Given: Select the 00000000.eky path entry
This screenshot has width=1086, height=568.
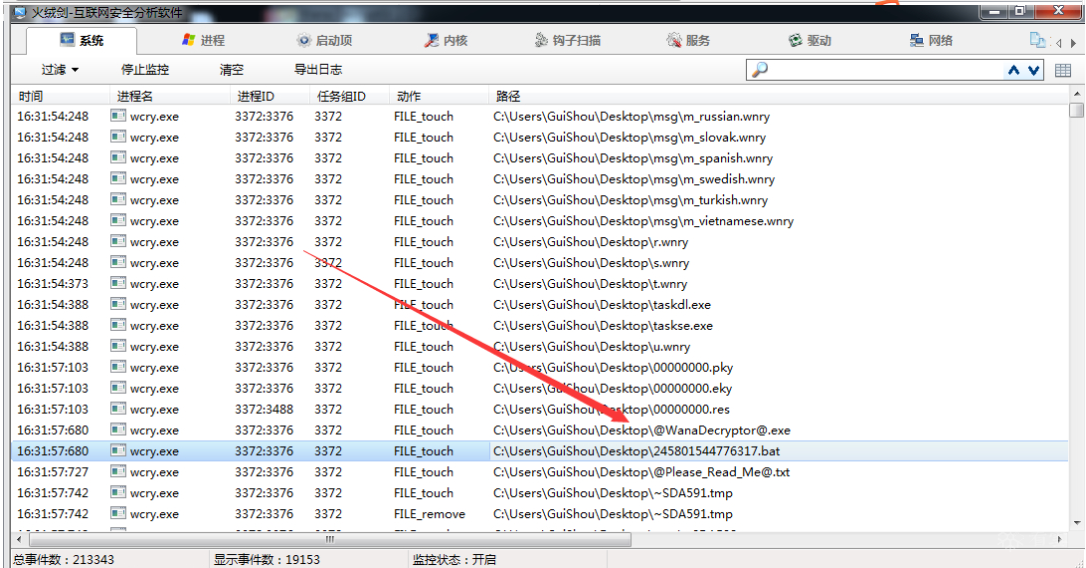Looking at the screenshot, I should [x=612, y=389].
